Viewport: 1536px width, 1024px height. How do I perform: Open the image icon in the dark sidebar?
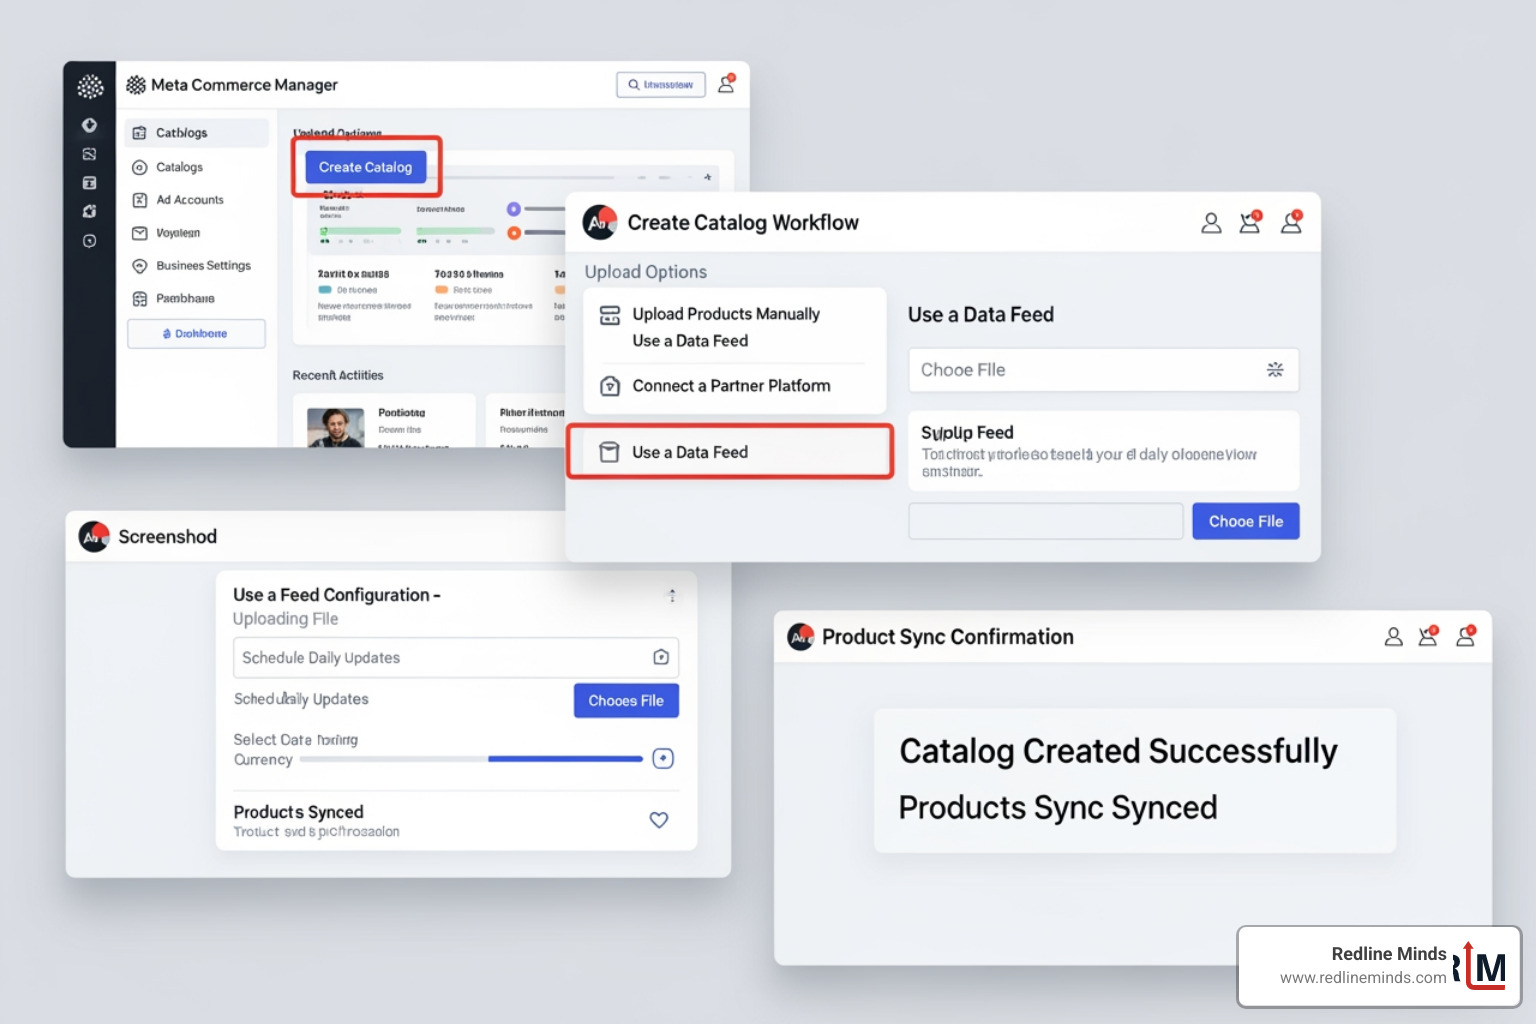click(x=90, y=154)
